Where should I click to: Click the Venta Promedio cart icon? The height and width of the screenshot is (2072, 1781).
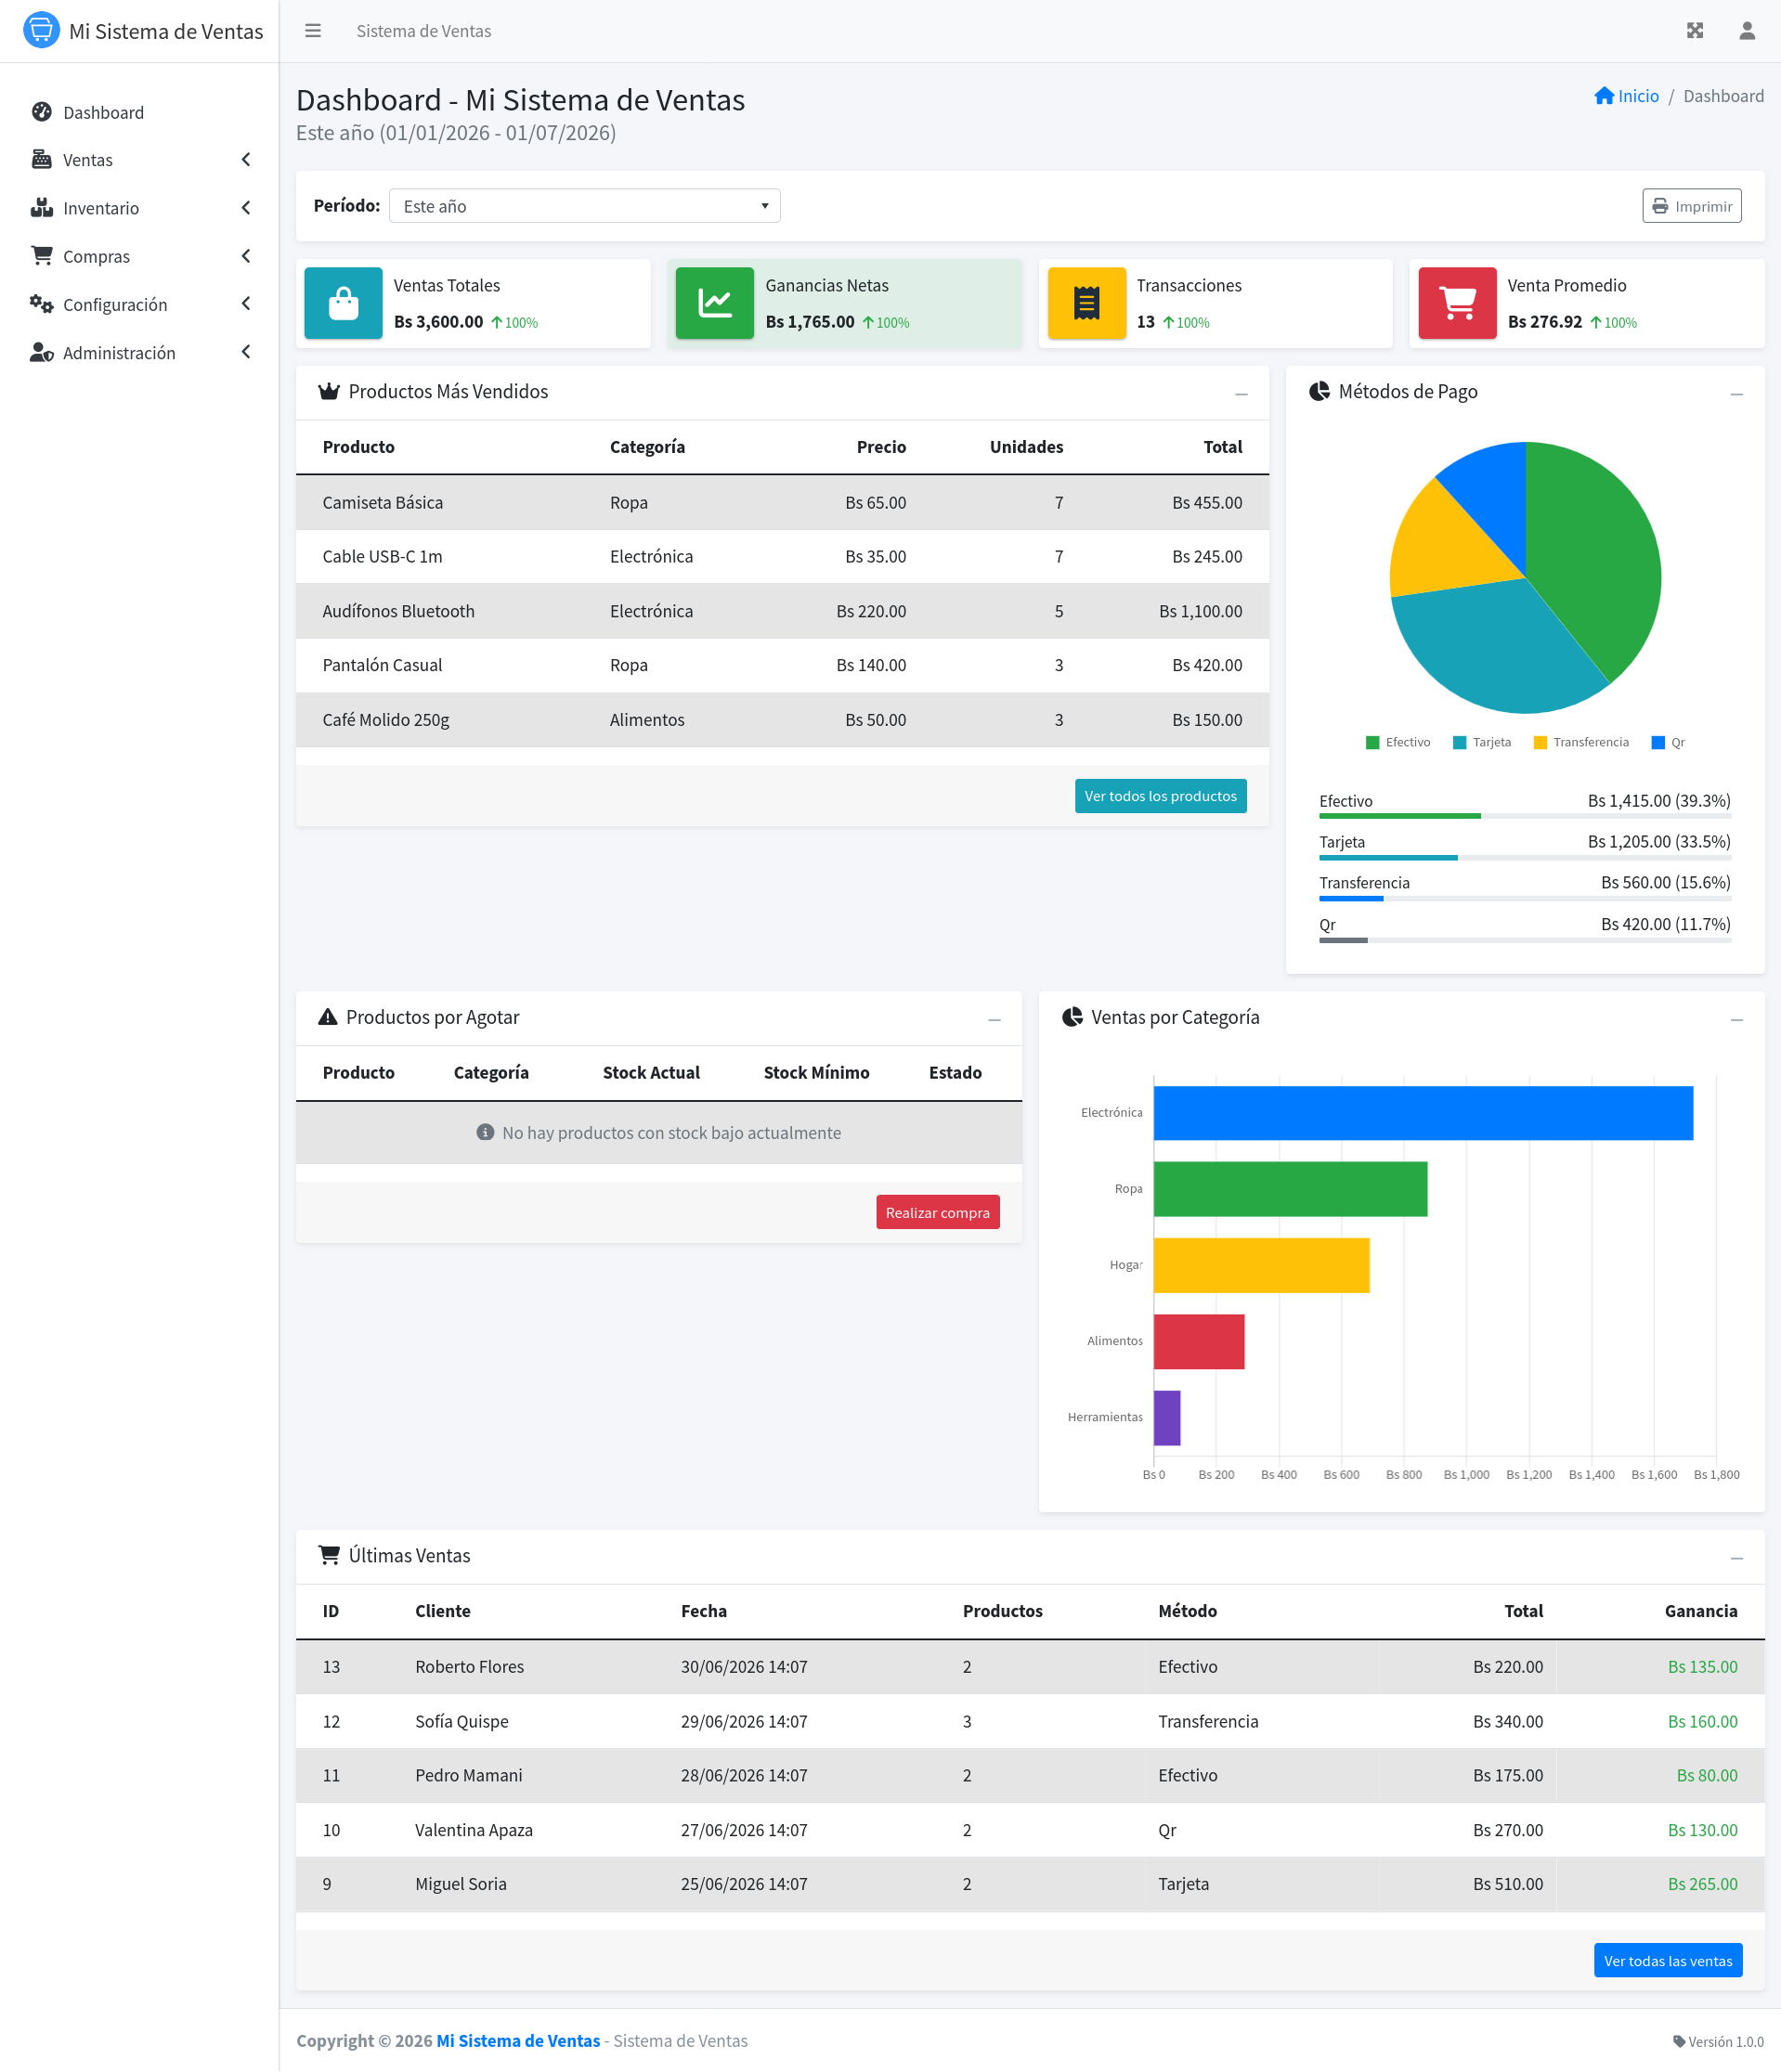(1458, 303)
